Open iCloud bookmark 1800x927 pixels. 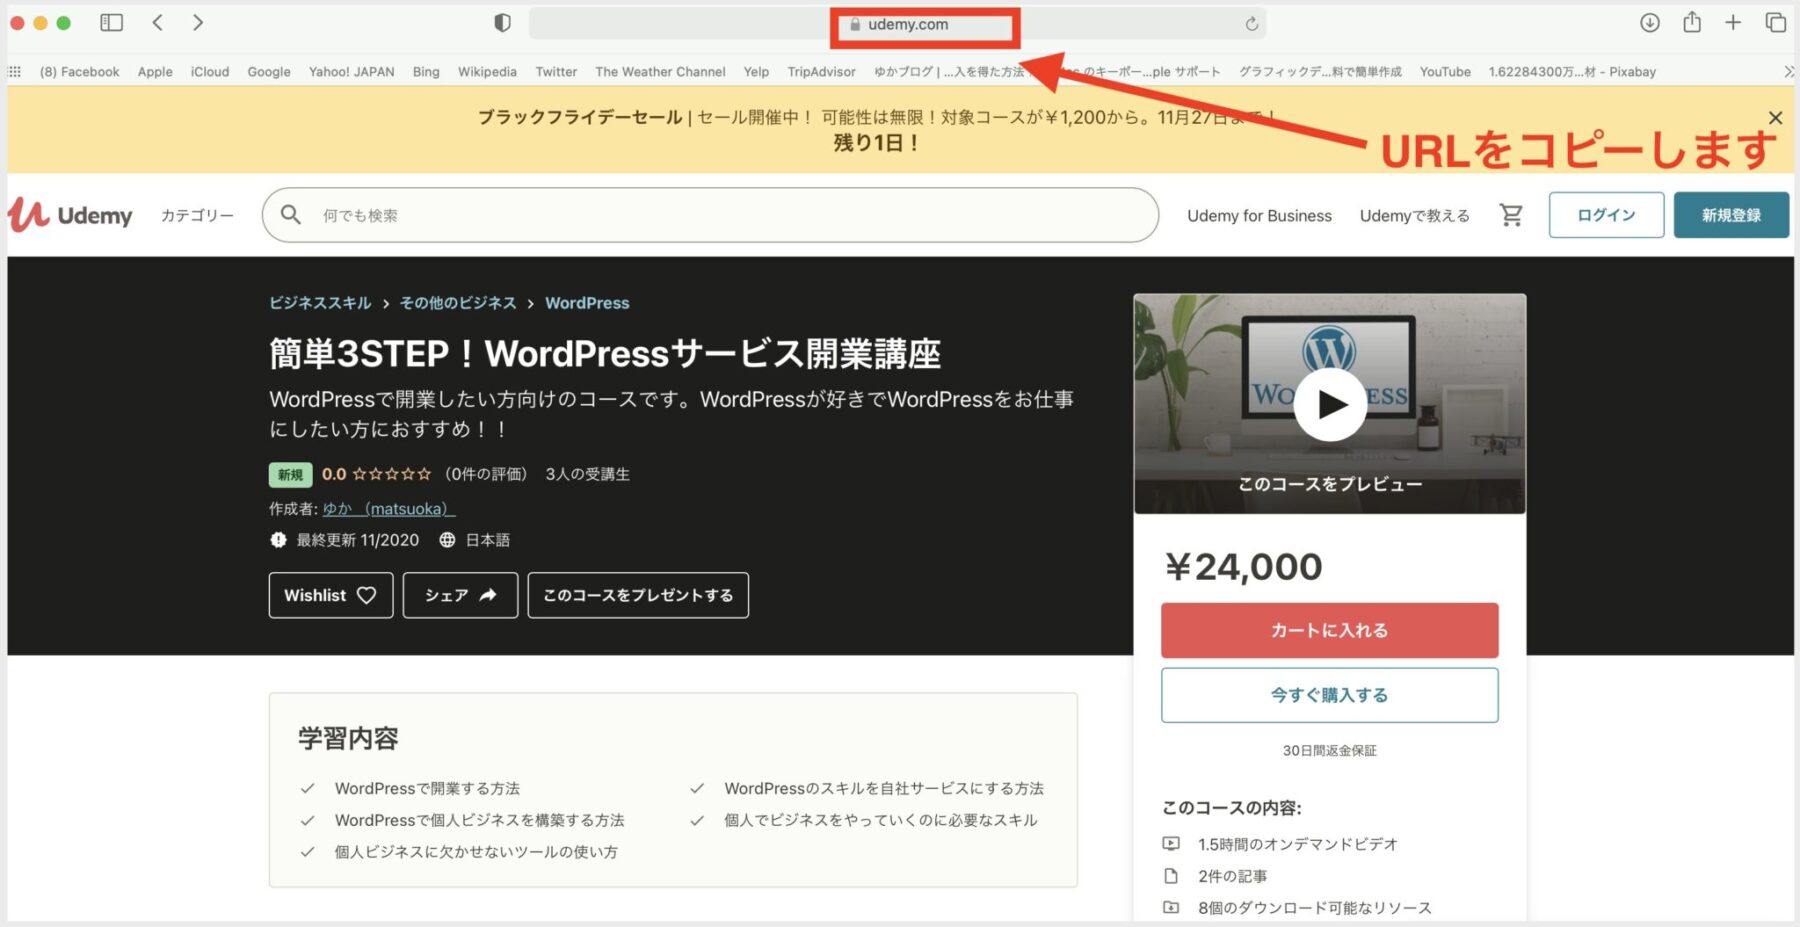point(210,72)
